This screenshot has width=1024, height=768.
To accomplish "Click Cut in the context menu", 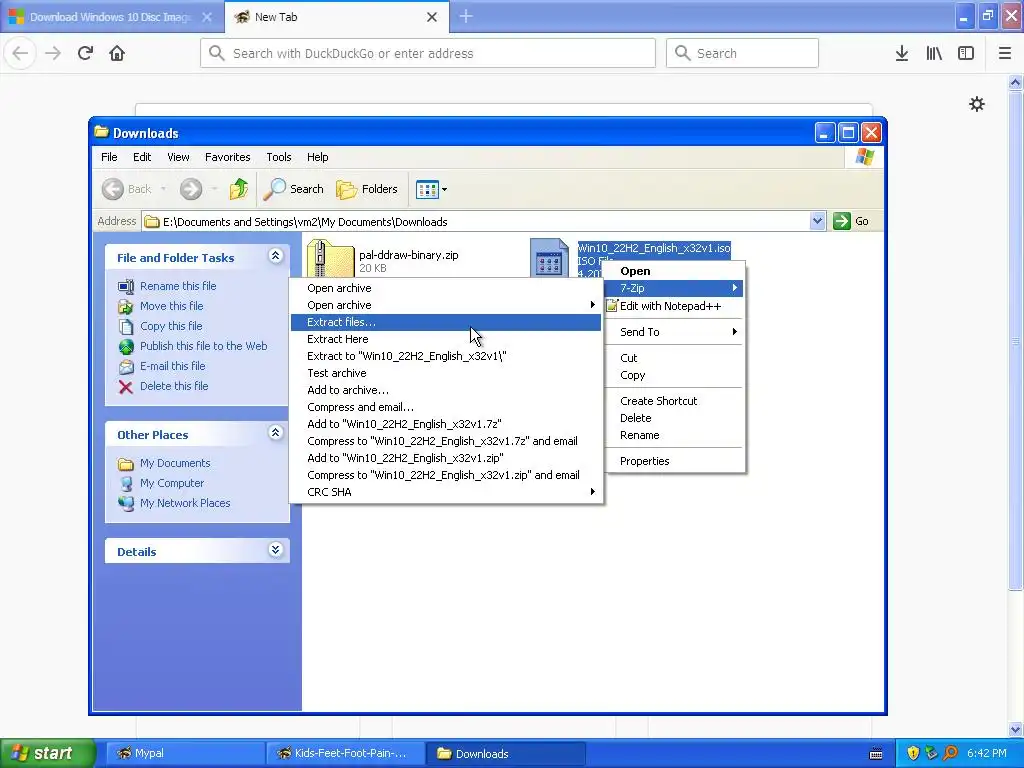I will coord(675,358).
